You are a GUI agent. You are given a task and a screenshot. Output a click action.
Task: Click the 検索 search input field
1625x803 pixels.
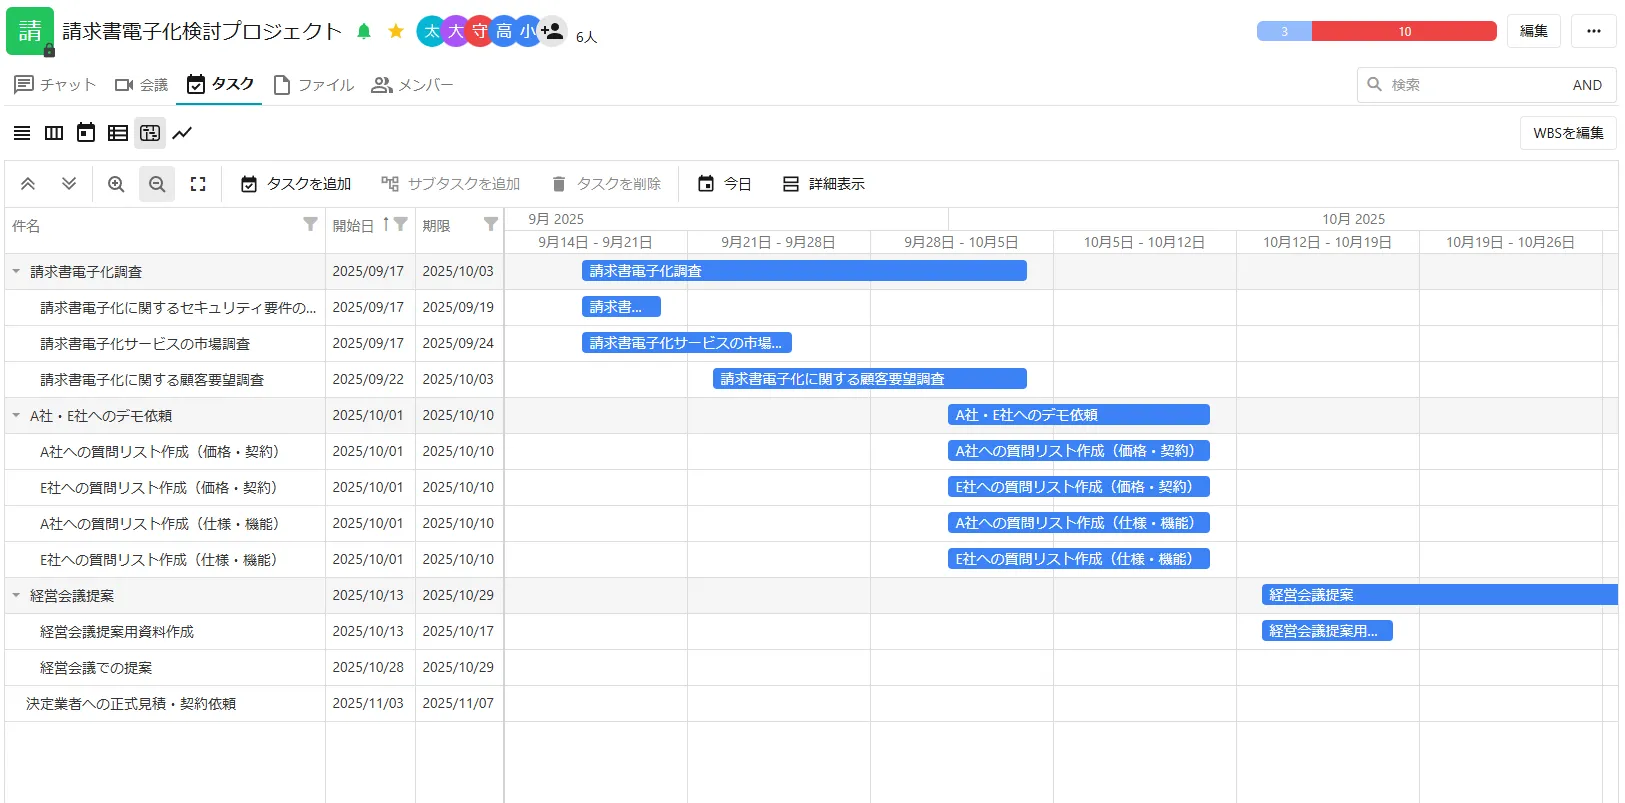tap(1470, 85)
